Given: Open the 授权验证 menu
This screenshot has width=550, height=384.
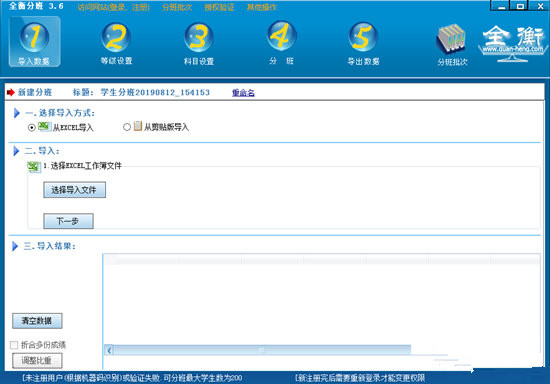Looking at the screenshot, I should [x=219, y=7].
